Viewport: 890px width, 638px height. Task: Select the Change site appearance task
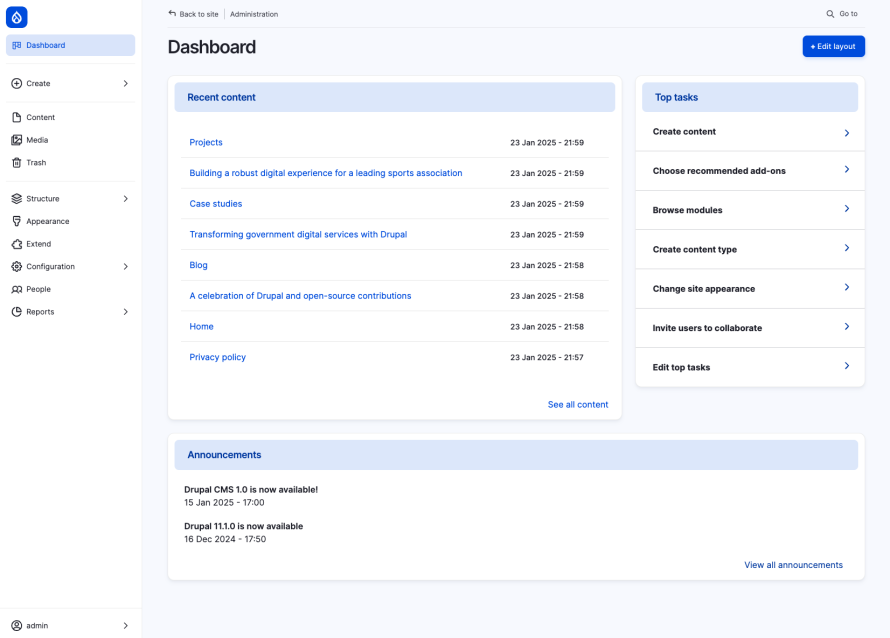[x=750, y=289]
